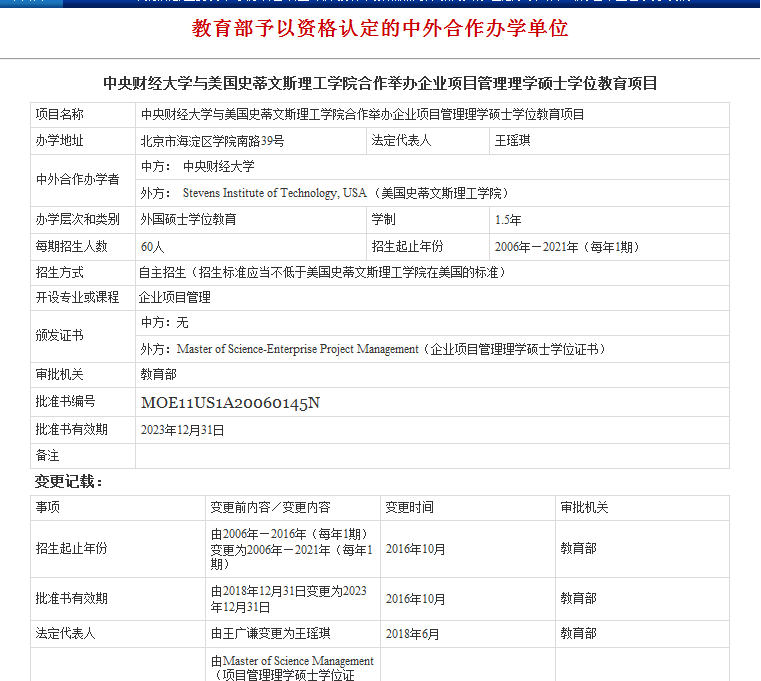Select the 自主招生 admission description text
The width and height of the screenshot is (761, 681).
(x=322, y=273)
